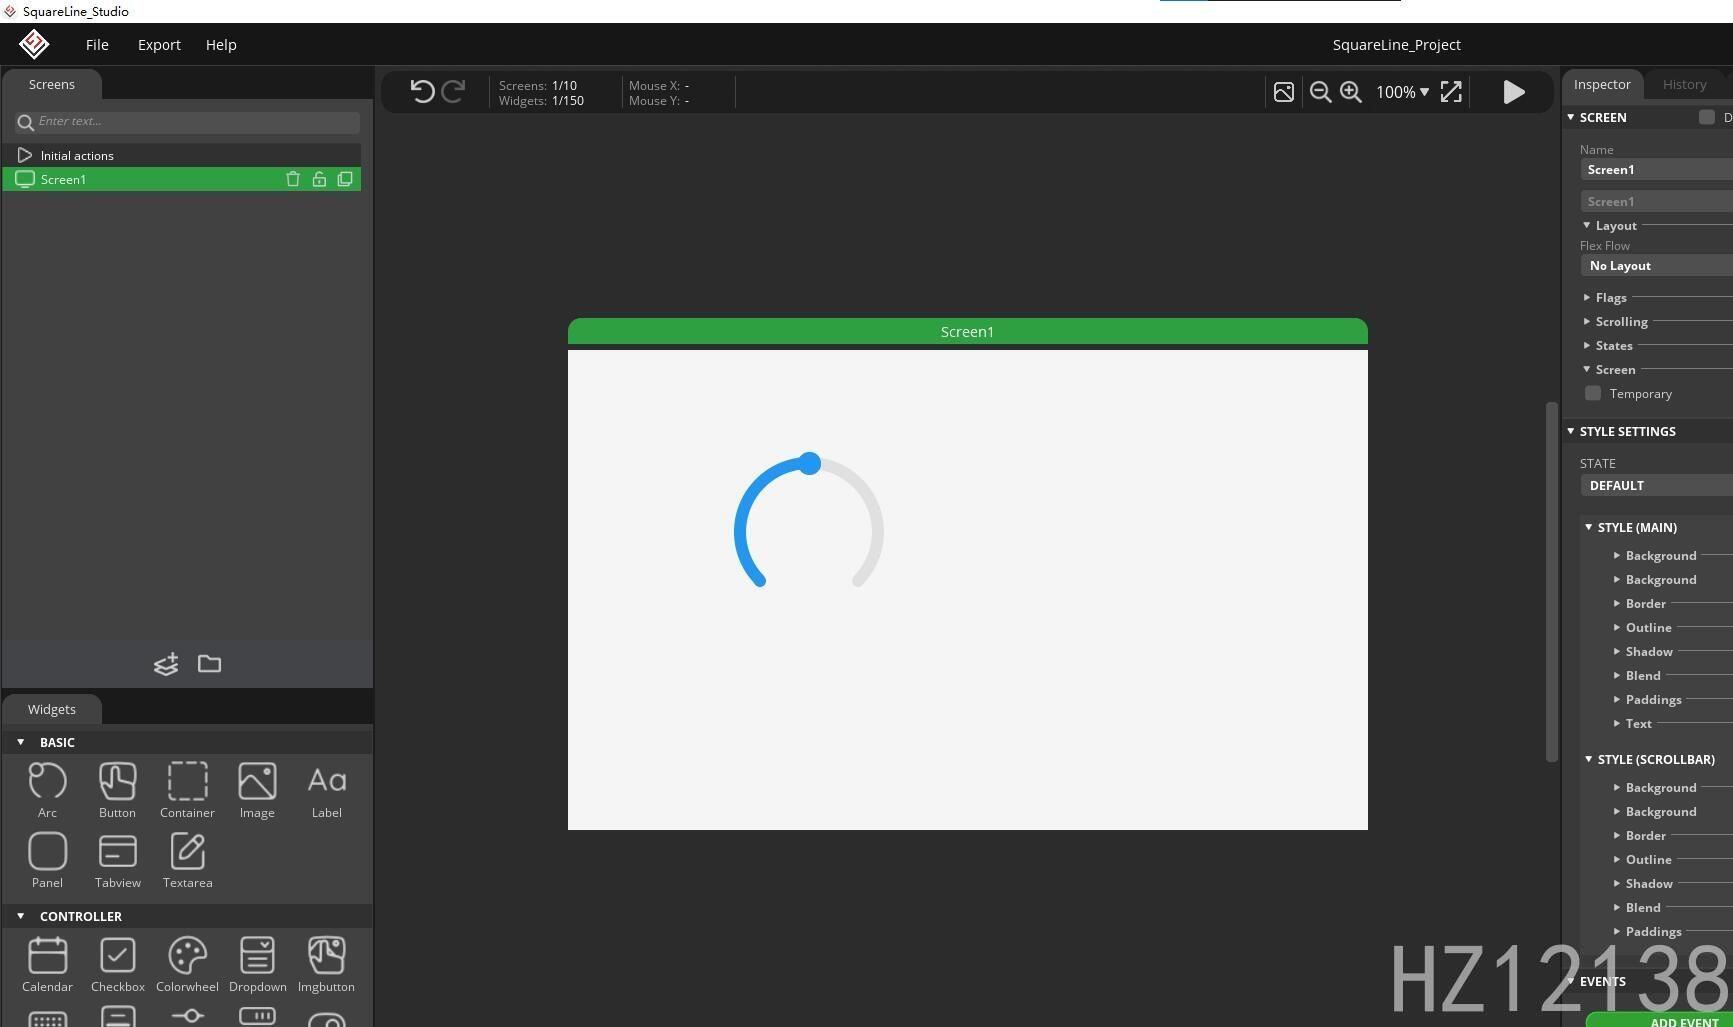Image resolution: width=1733 pixels, height=1027 pixels.
Task: Select the Colorwheel widget
Action: point(187,964)
